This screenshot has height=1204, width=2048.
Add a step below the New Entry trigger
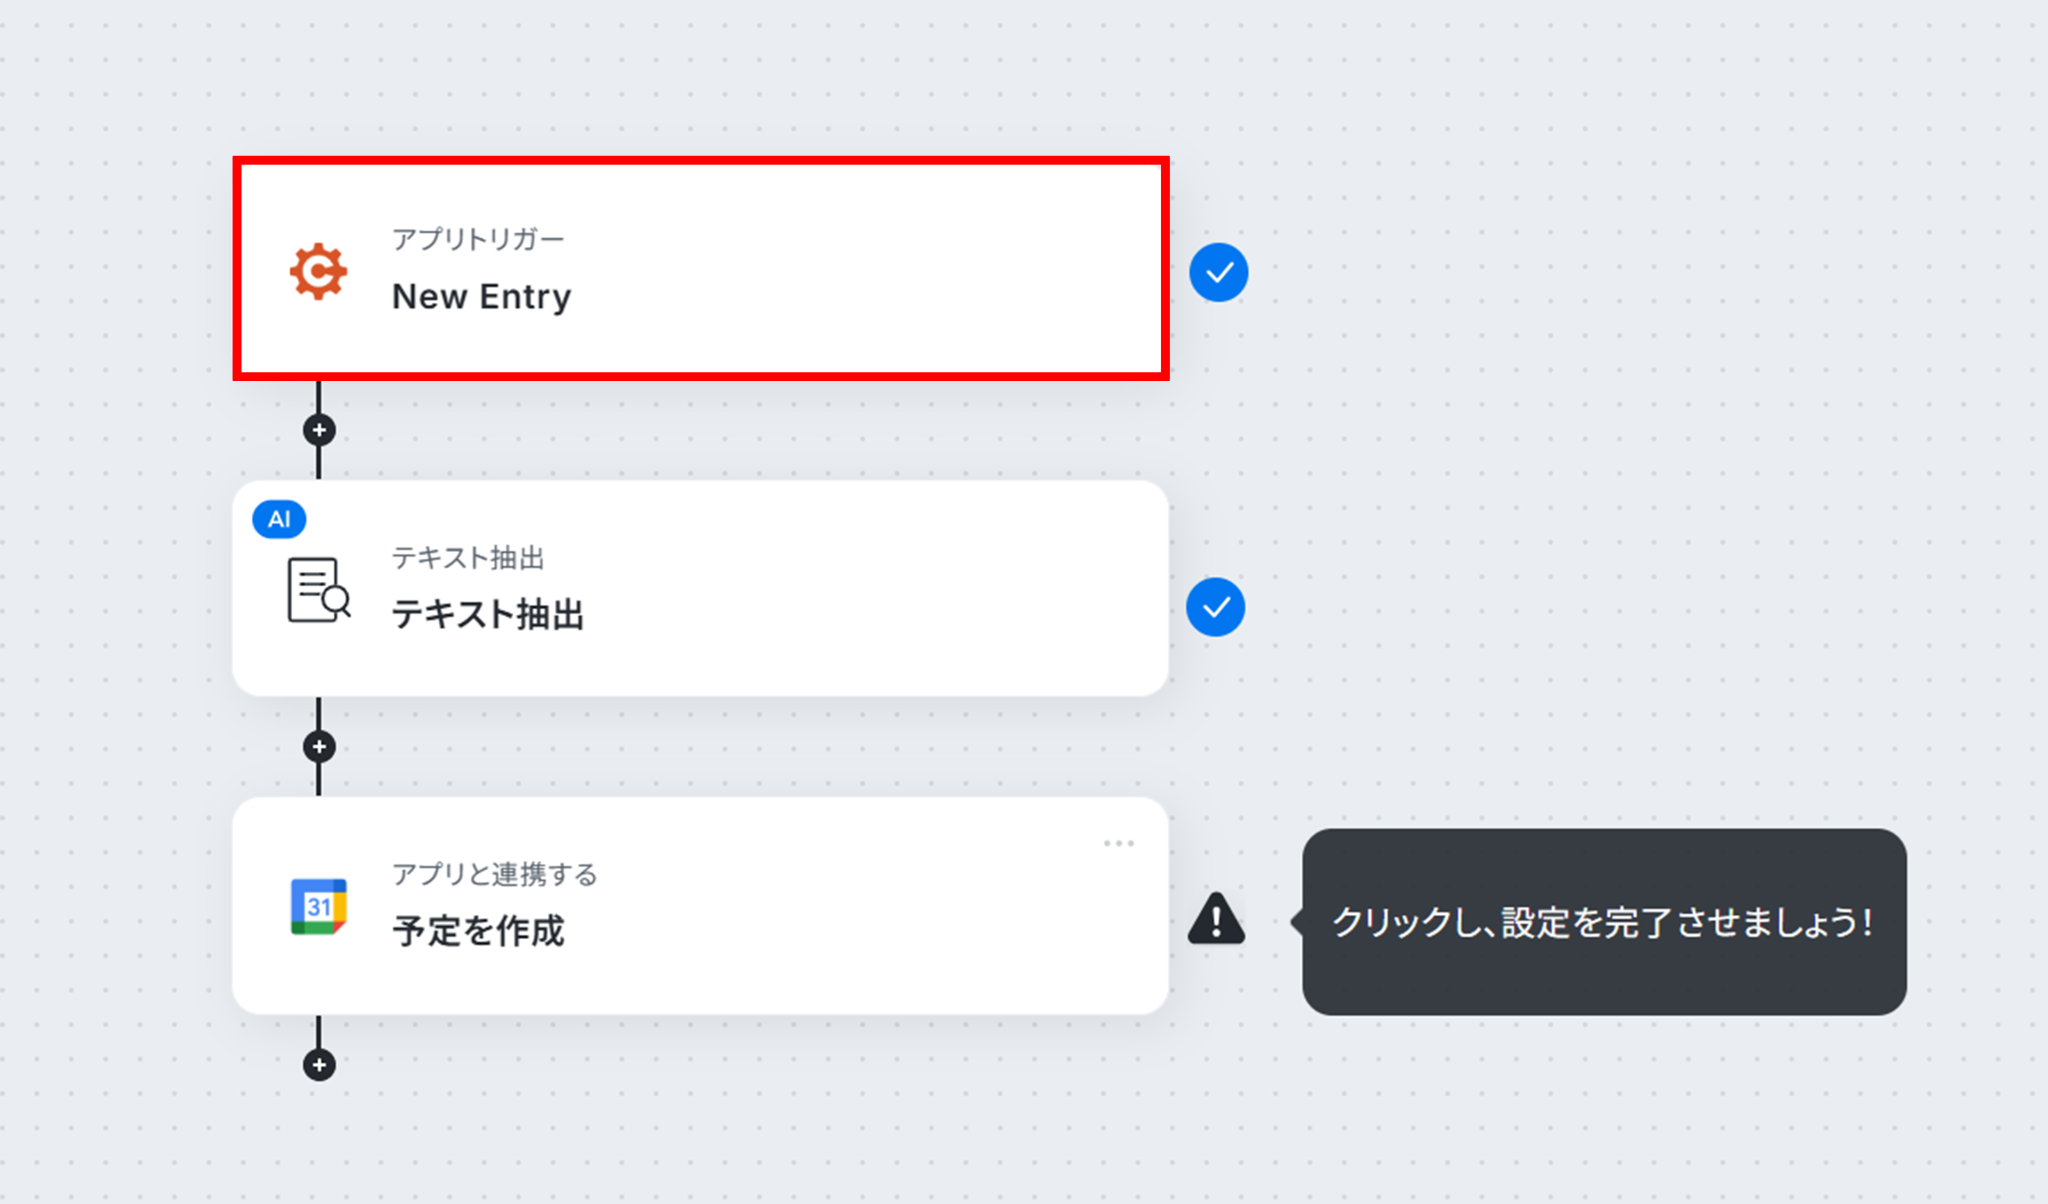pyautogui.click(x=319, y=430)
